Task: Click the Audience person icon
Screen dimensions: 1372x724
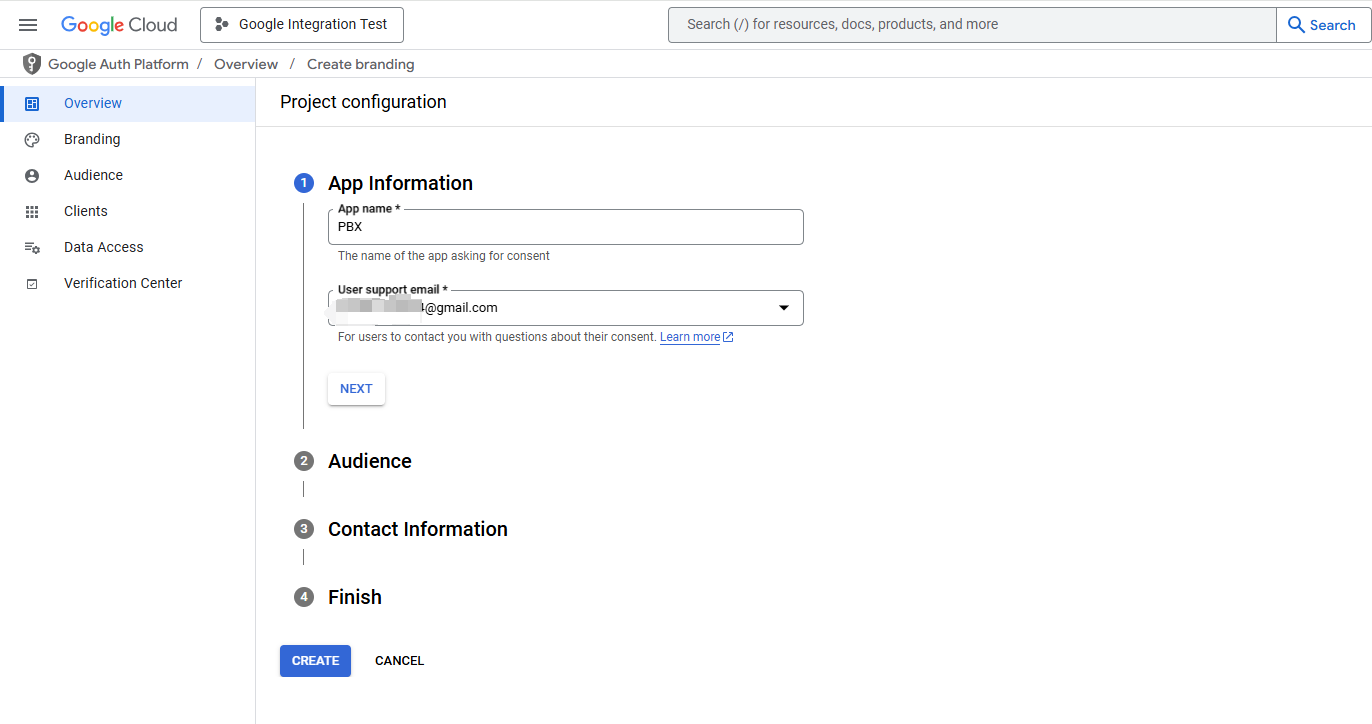Action: coord(32,176)
